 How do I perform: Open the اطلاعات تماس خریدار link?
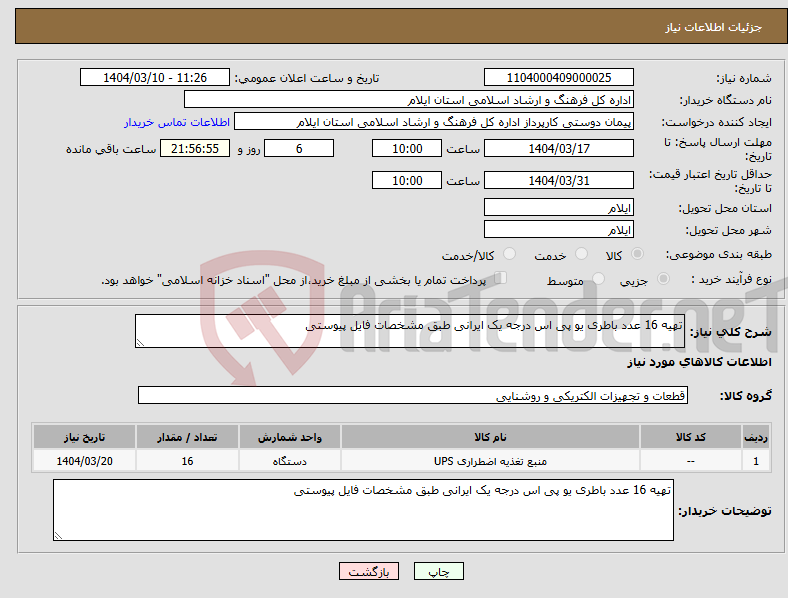177,122
